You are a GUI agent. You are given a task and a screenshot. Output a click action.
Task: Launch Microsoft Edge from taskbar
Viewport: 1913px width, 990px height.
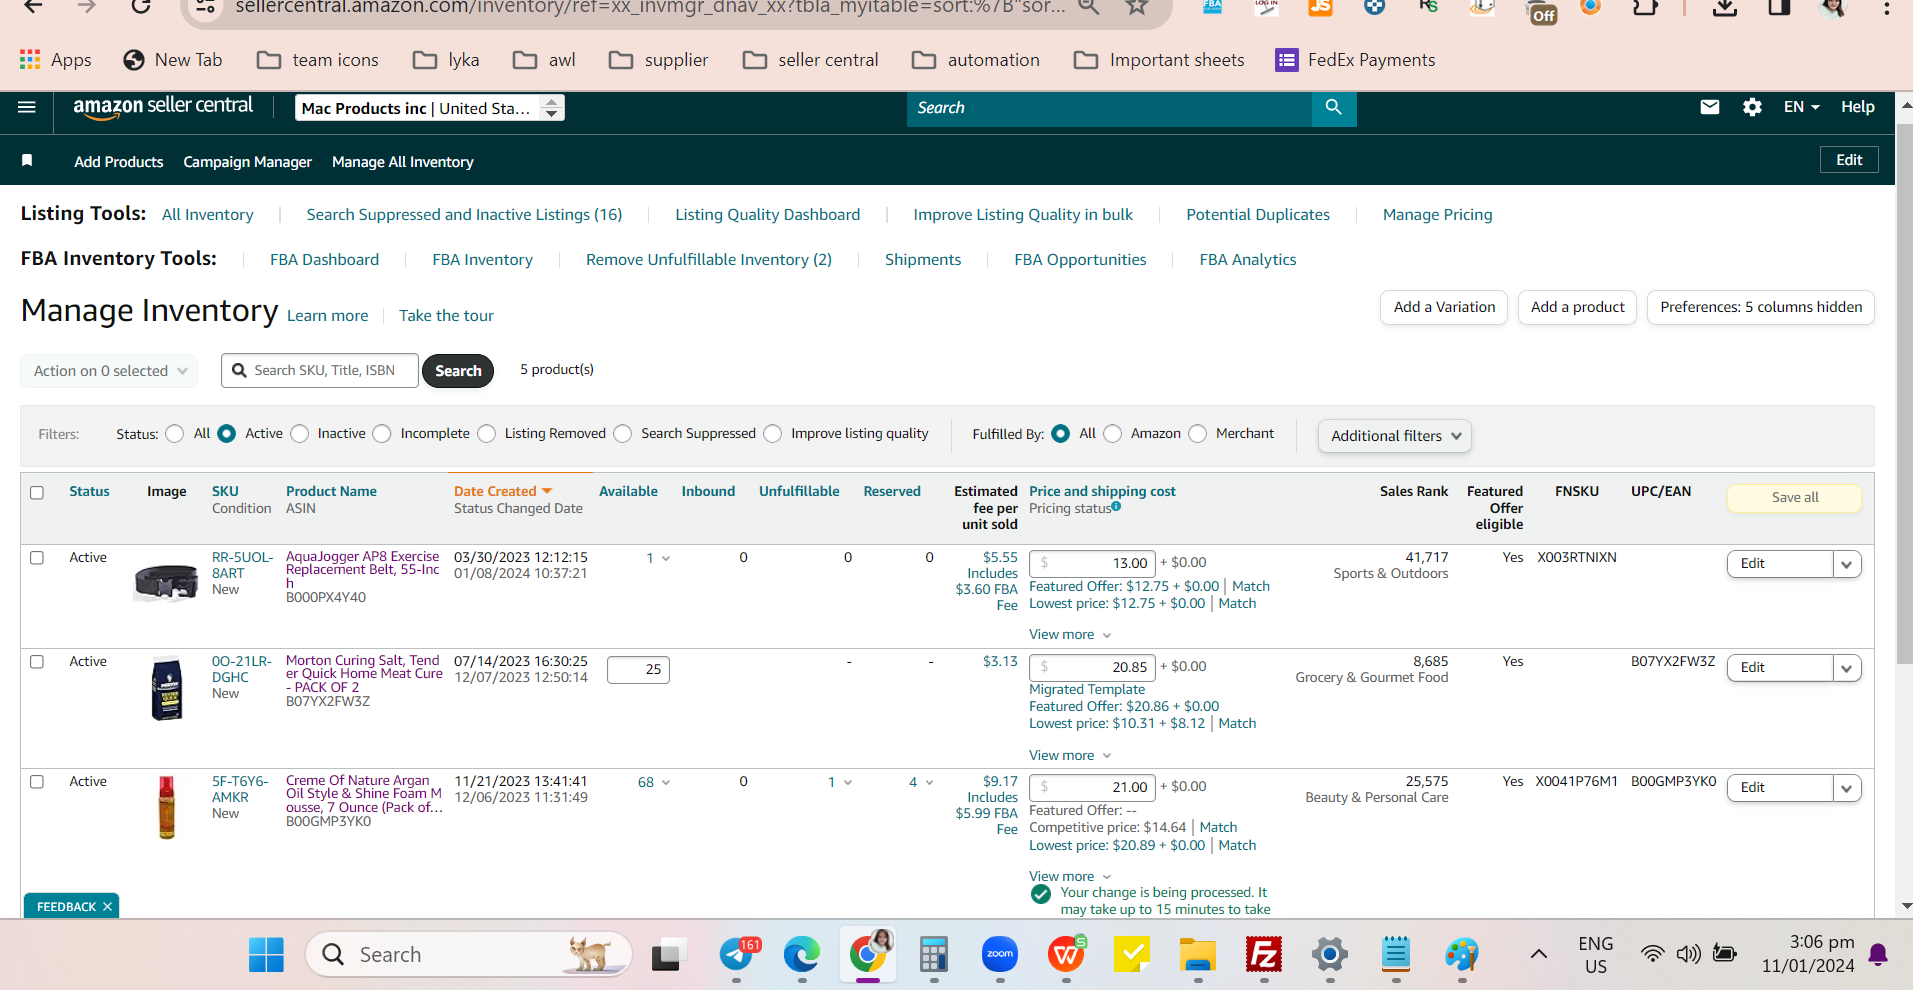pyautogui.click(x=801, y=955)
